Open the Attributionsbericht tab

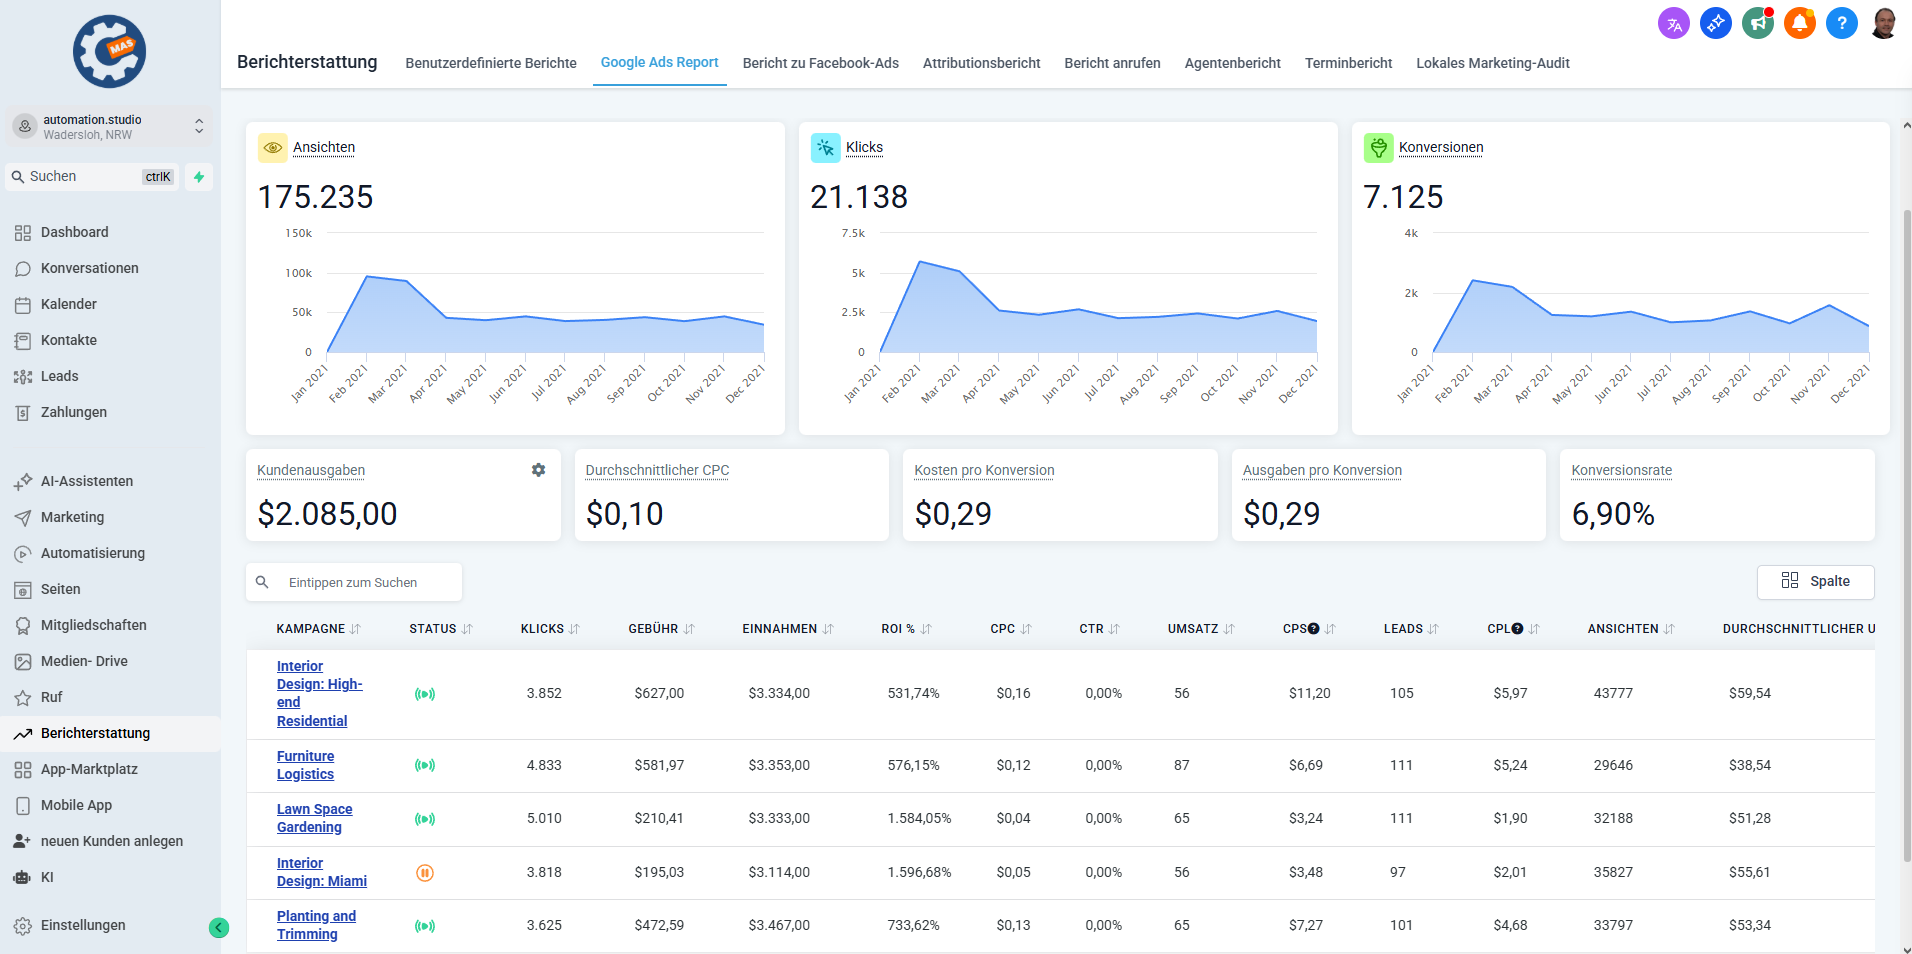(981, 63)
